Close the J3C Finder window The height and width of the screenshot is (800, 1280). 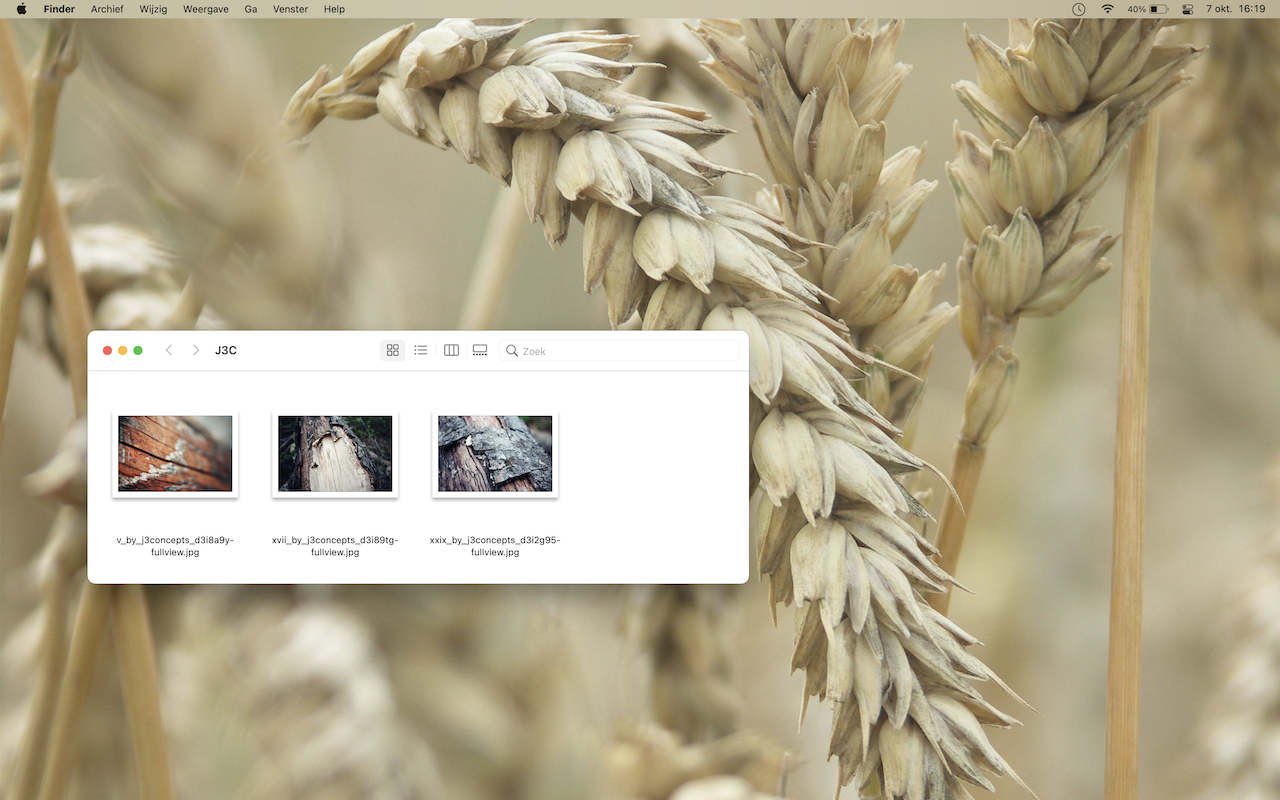click(107, 350)
